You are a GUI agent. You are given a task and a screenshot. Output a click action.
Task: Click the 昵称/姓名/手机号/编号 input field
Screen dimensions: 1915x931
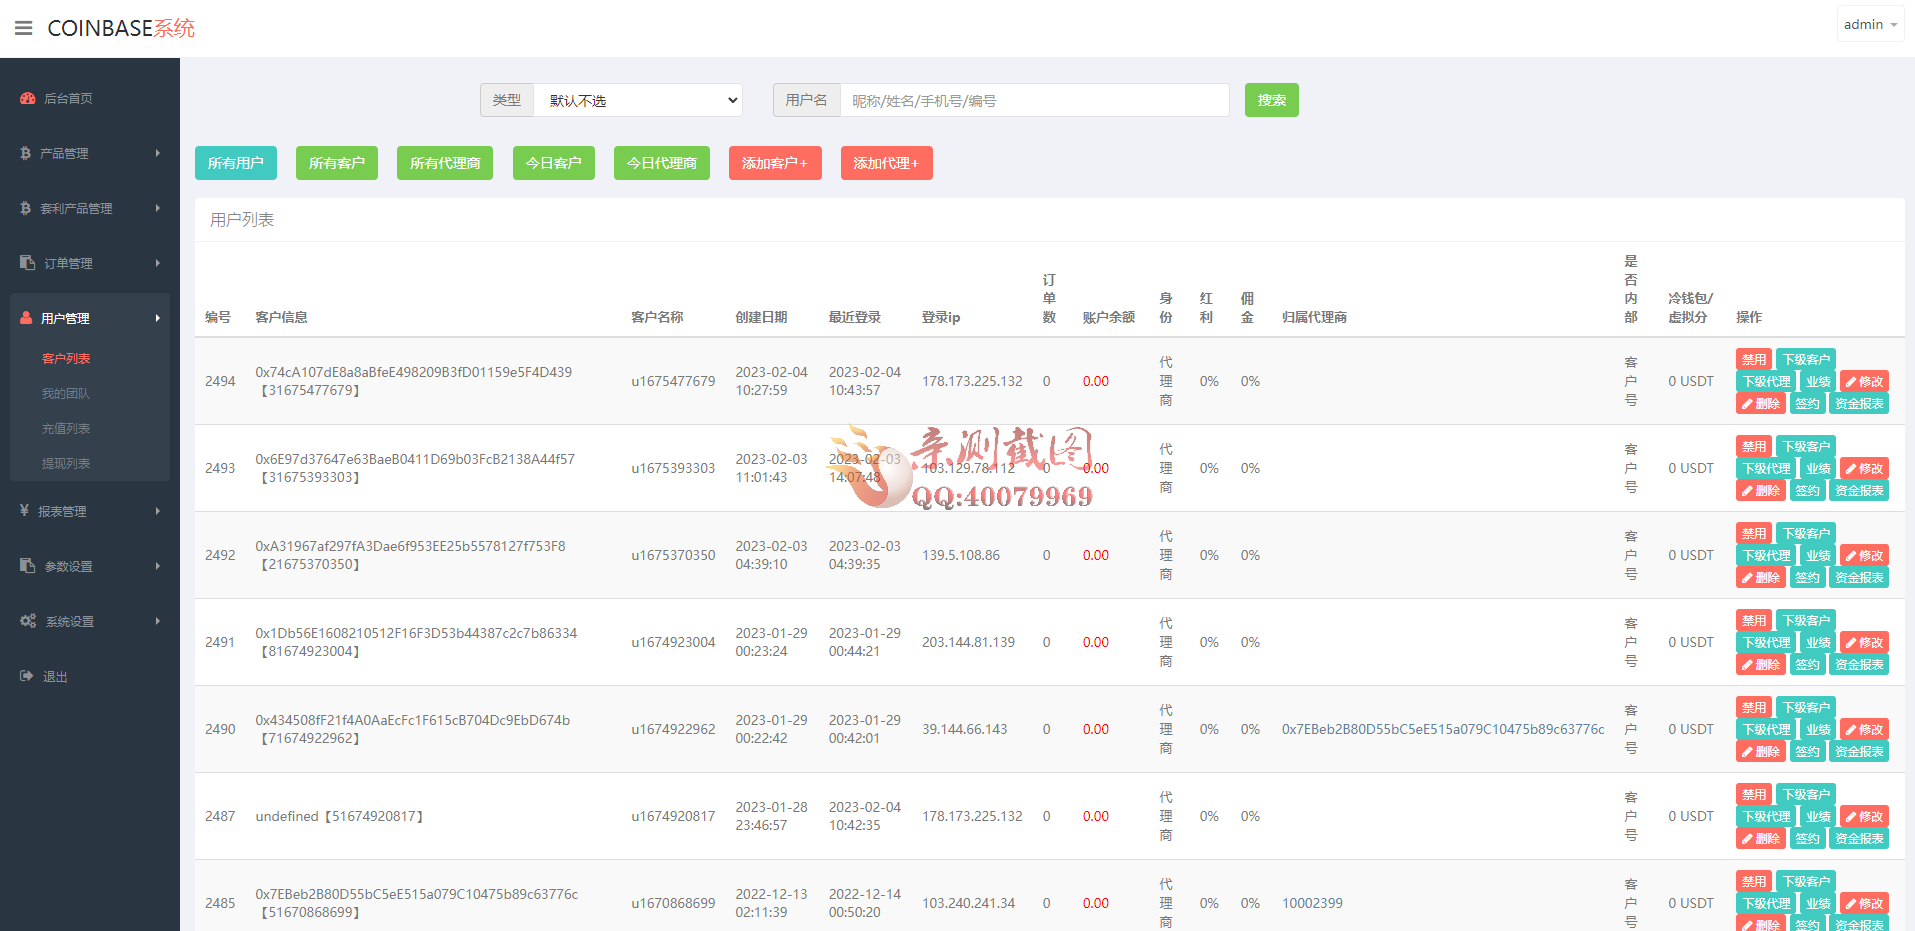click(x=1035, y=100)
